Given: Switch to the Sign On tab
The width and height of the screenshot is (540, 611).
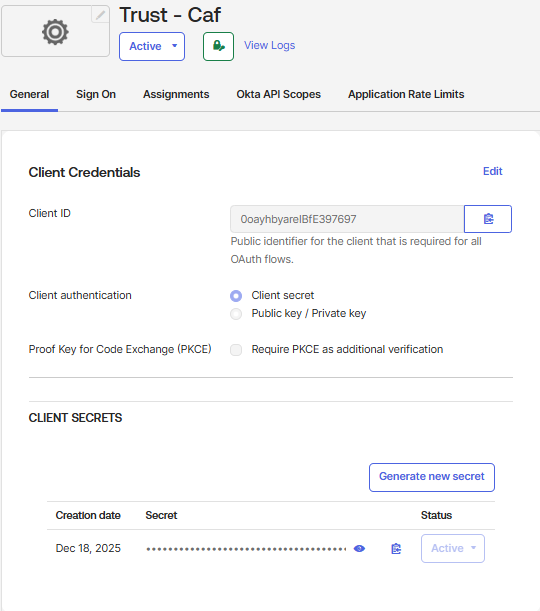Looking at the screenshot, I should [96, 94].
